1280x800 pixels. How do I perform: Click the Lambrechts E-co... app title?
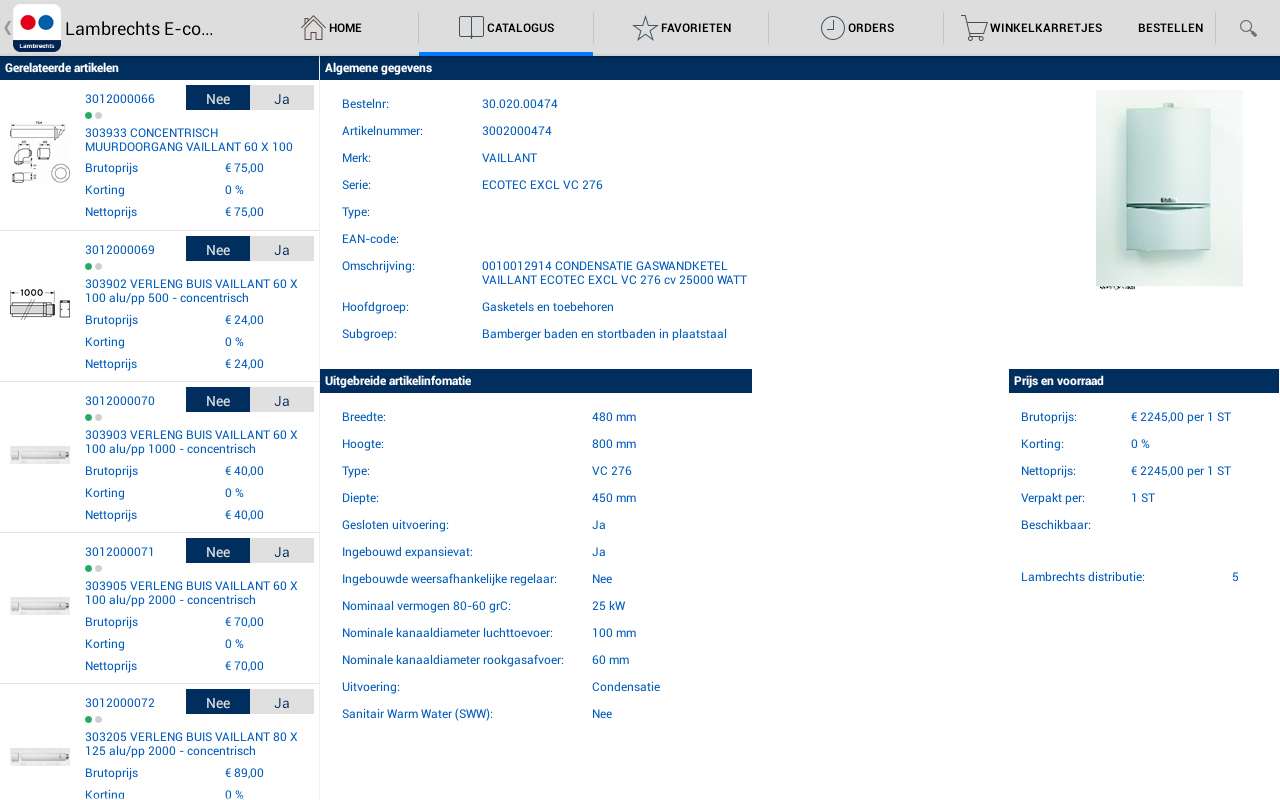click(x=139, y=28)
